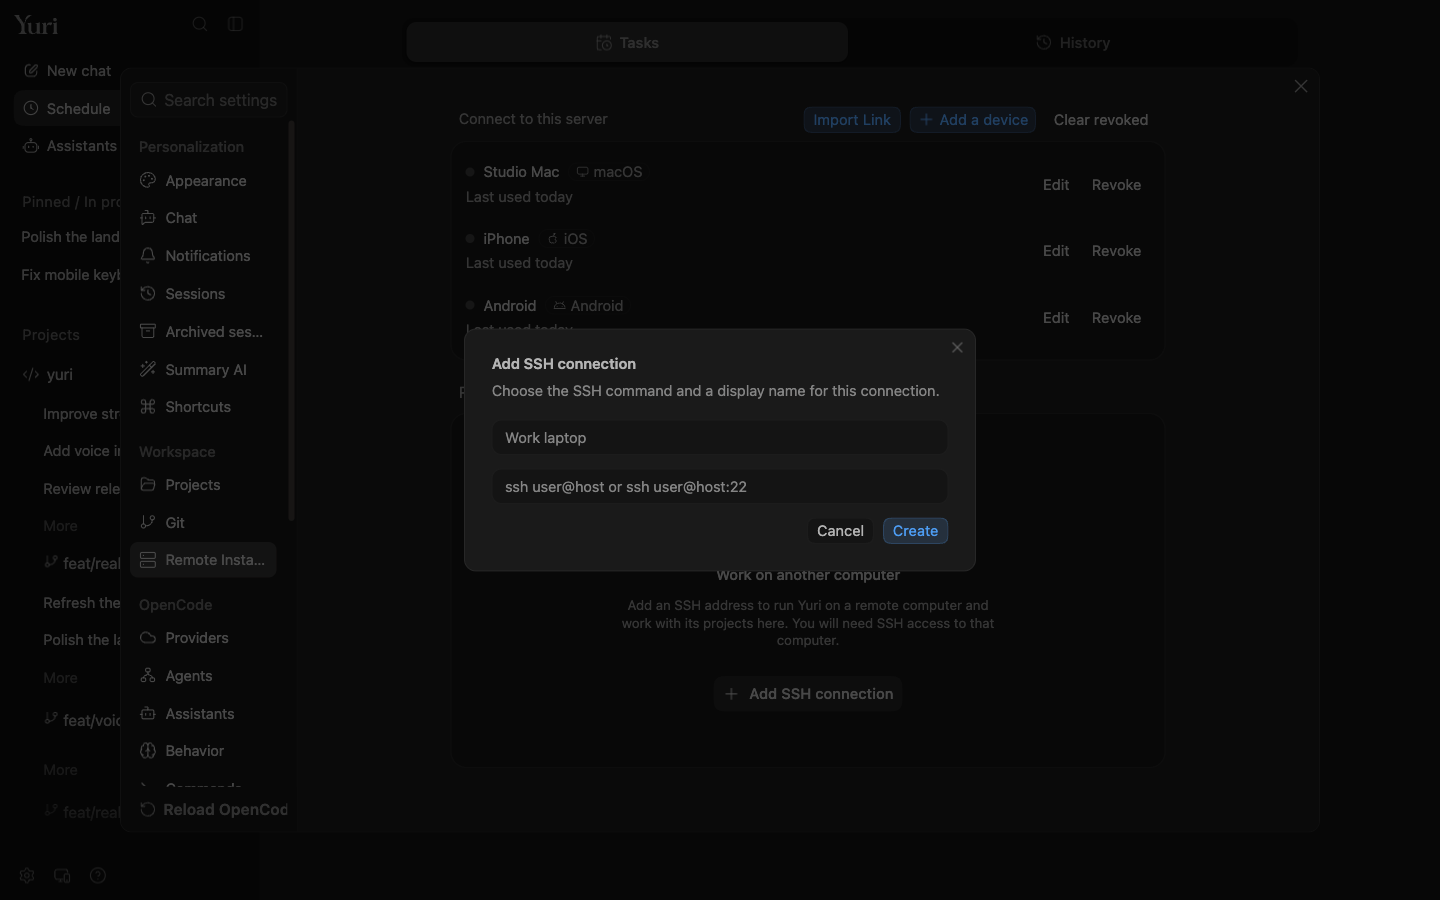This screenshot has height=900, width=1440.
Task: Click the Yuri logo
Action: (36, 25)
